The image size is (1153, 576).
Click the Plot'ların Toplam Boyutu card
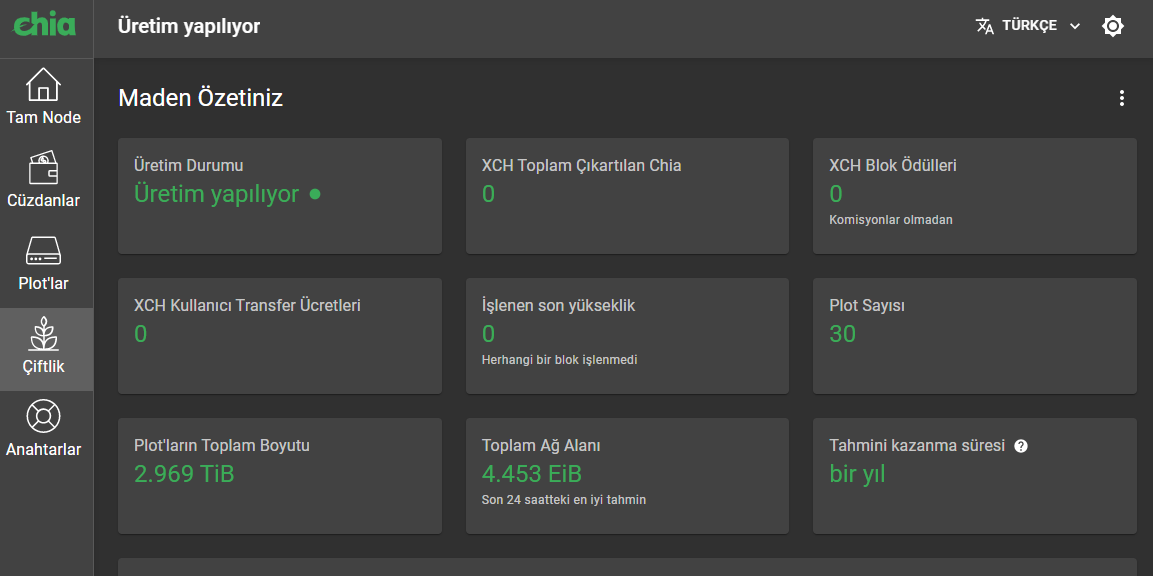point(279,476)
